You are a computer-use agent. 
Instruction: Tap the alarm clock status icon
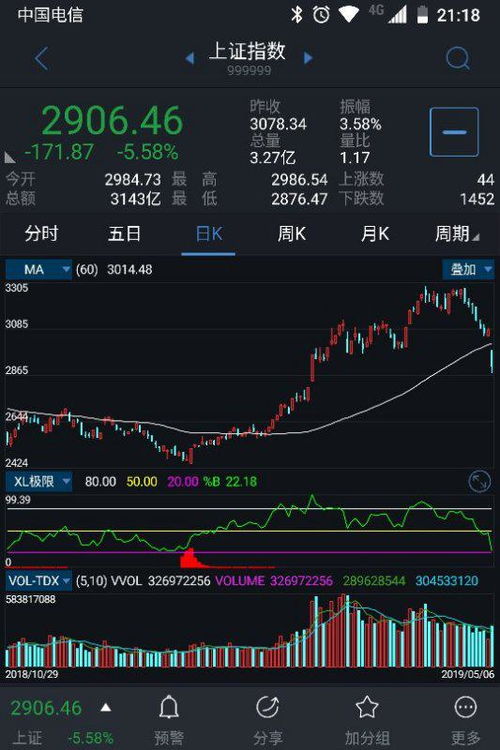(x=321, y=15)
